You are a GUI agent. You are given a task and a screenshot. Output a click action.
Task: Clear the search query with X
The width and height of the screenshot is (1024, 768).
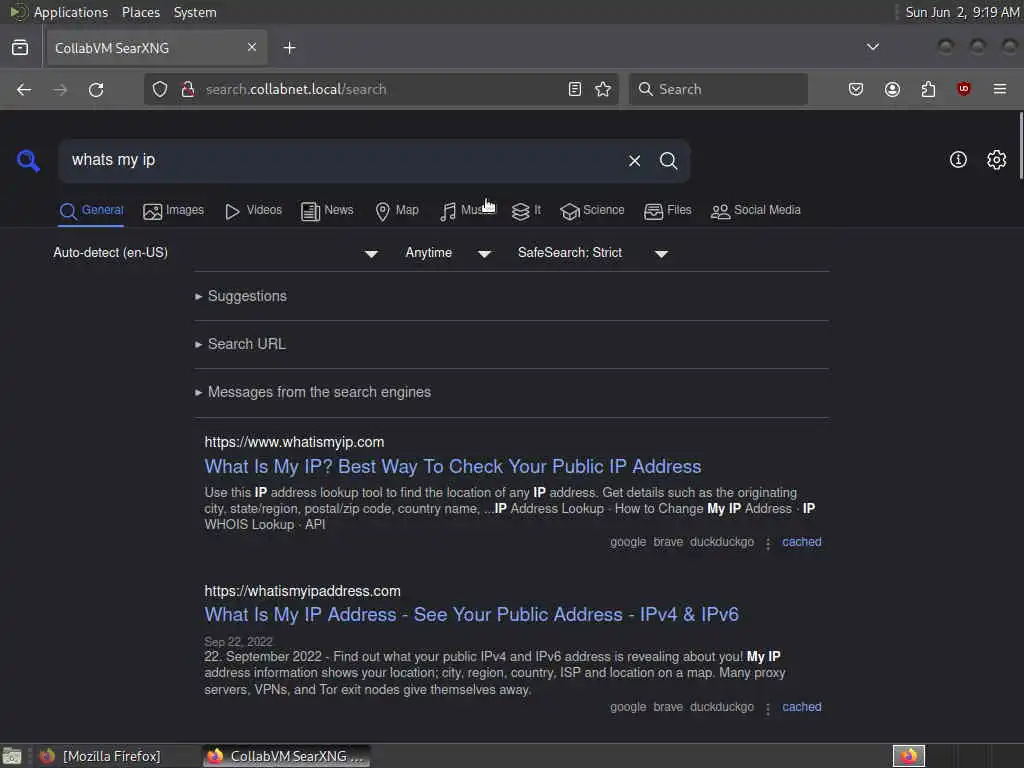coord(634,161)
